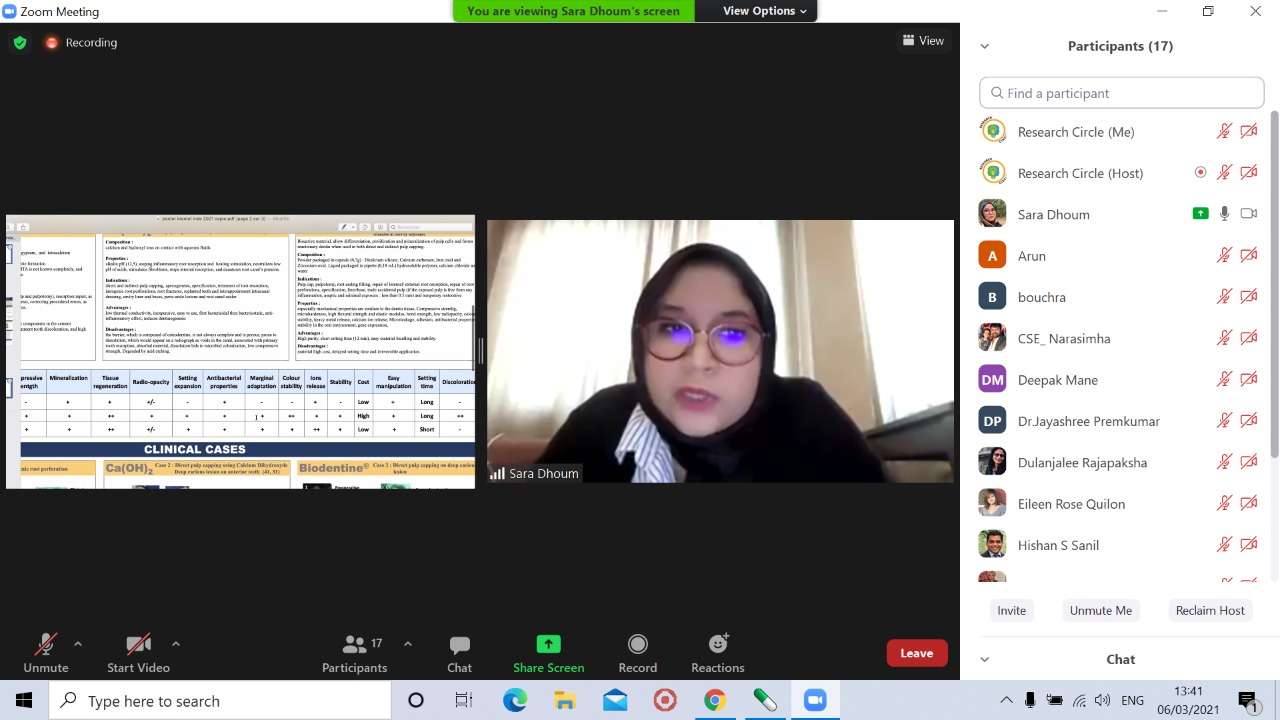Click the Invite button

pyautogui.click(x=1011, y=611)
